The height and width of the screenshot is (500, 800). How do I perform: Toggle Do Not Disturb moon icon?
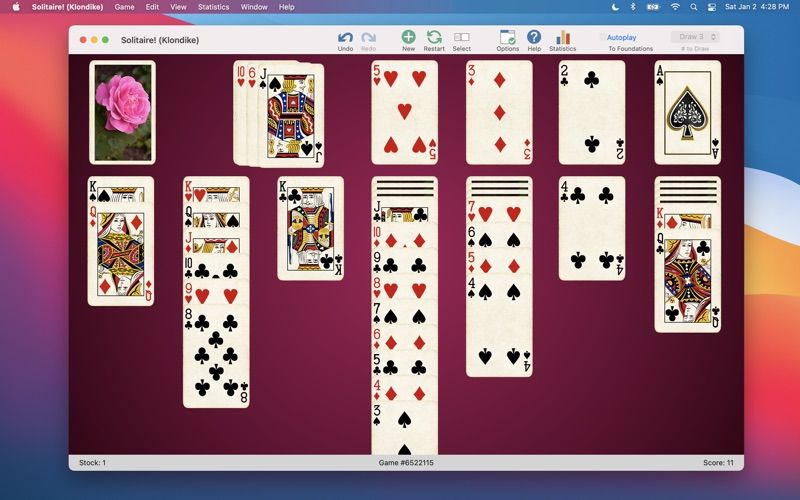[x=614, y=7]
